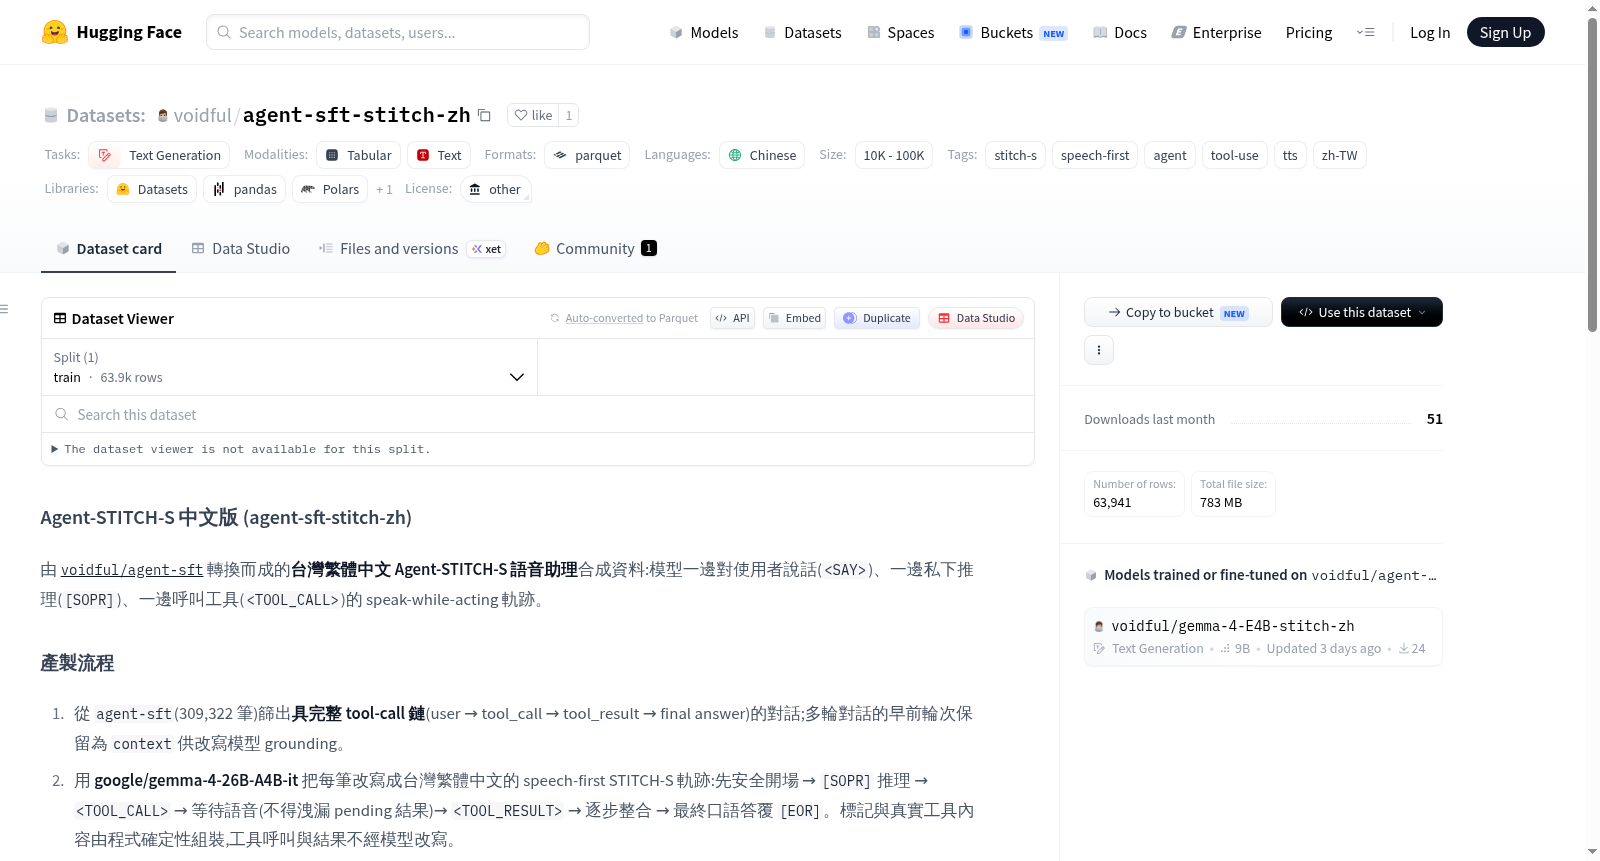
Task: Click the three-dot options button
Action: point(1099,350)
